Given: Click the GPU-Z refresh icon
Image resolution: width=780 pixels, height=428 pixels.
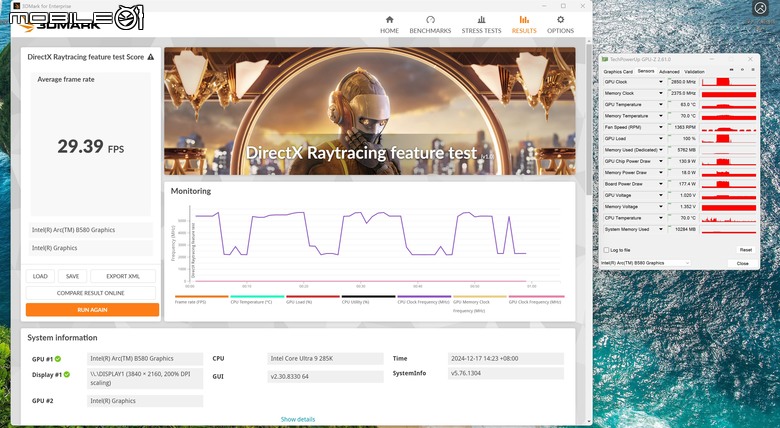Looking at the screenshot, I should [742, 70].
